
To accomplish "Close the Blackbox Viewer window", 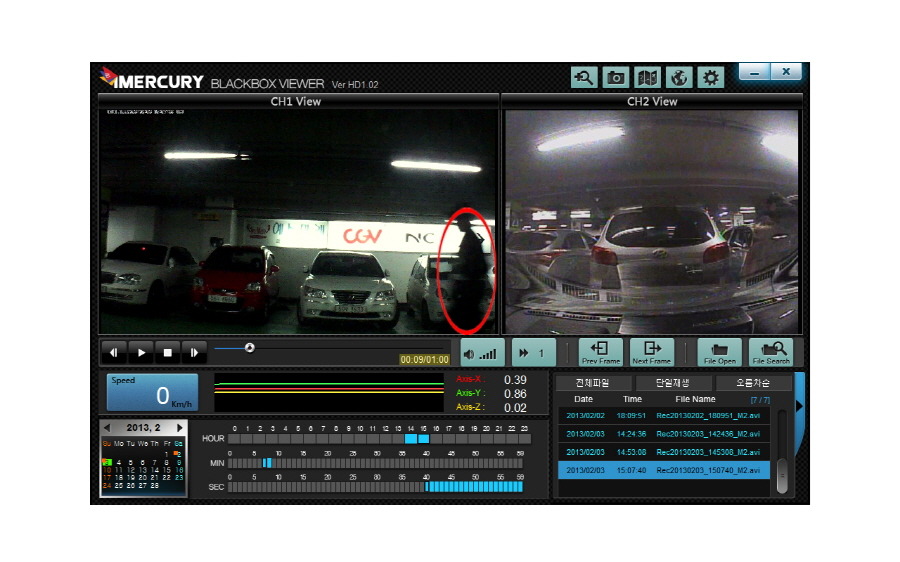I will coord(786,72).
